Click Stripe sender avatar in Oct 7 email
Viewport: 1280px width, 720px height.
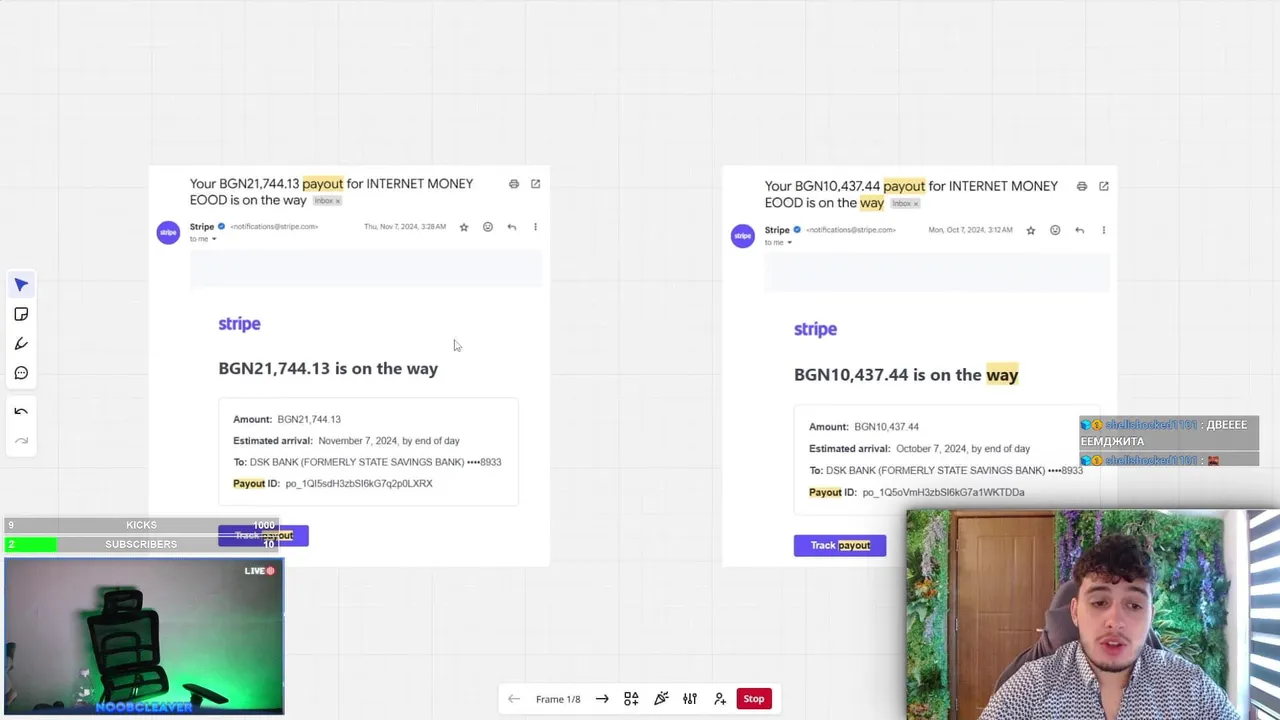tap(743, 235)
